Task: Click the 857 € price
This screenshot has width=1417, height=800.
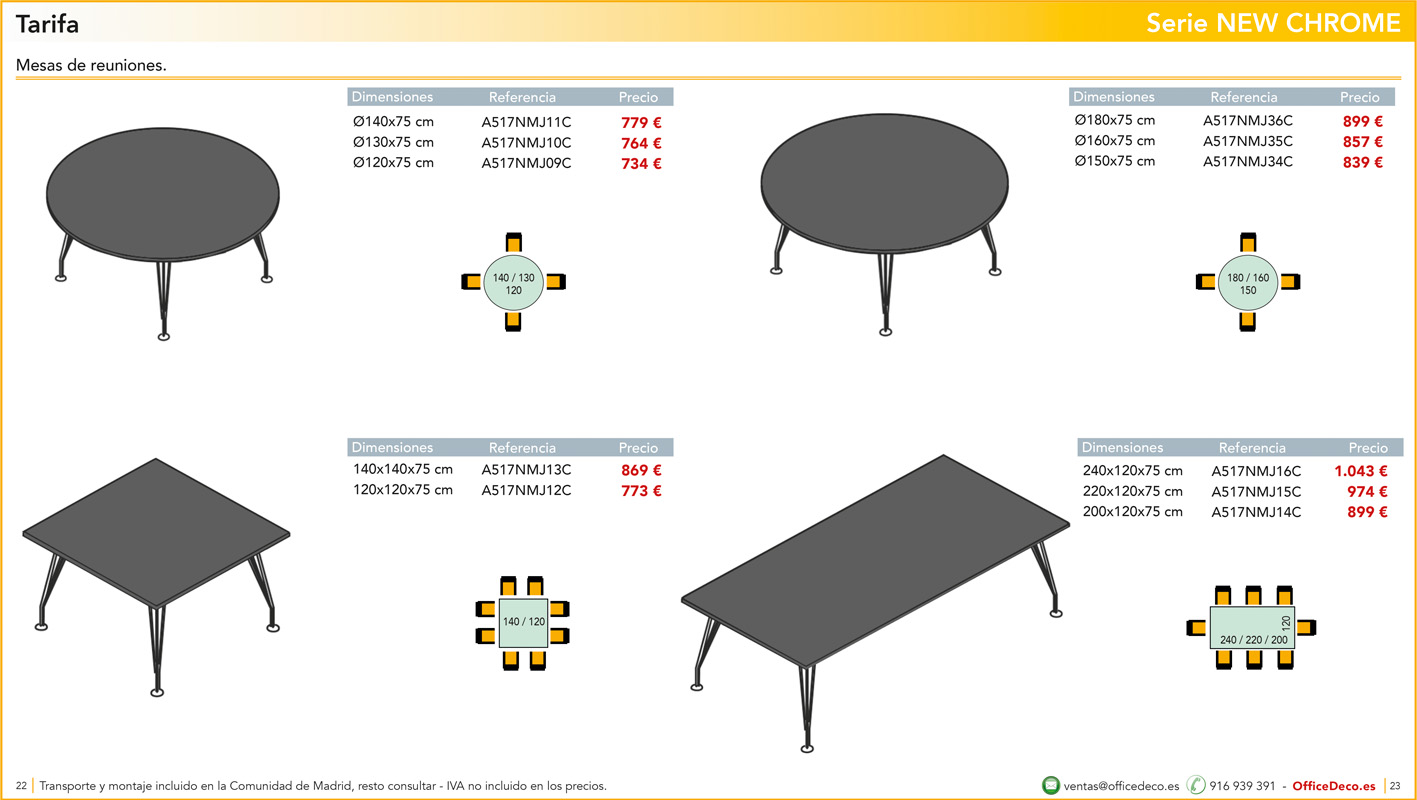Action: (x=1363, y=142)
